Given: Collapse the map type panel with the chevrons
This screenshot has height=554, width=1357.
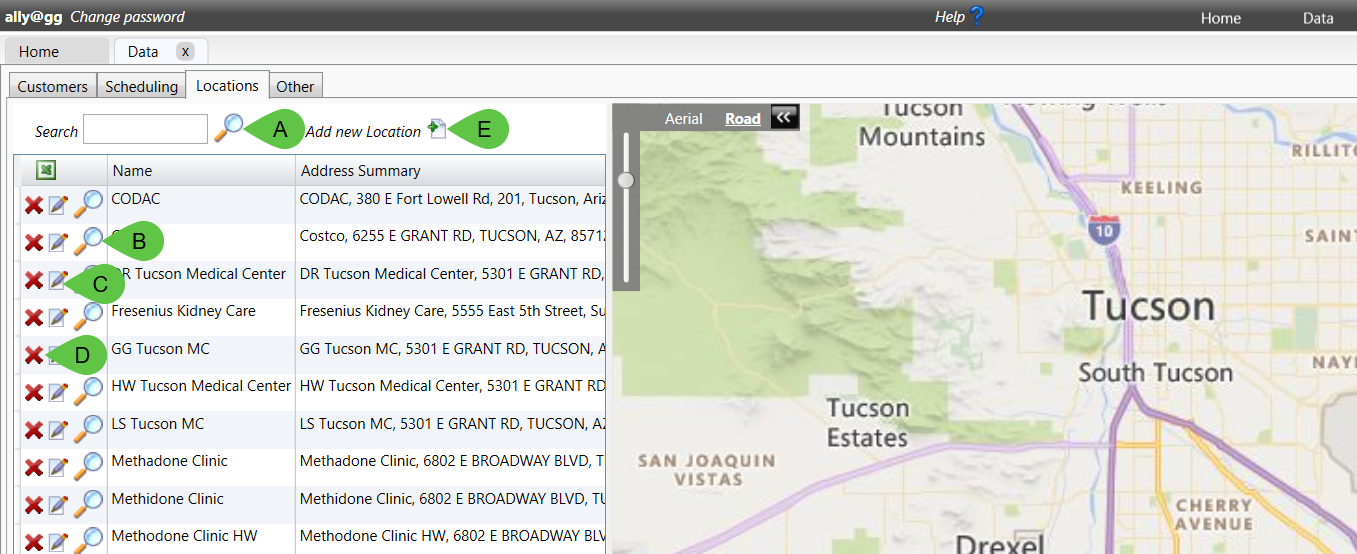Looking at the screenshot, I should point(784,118).
